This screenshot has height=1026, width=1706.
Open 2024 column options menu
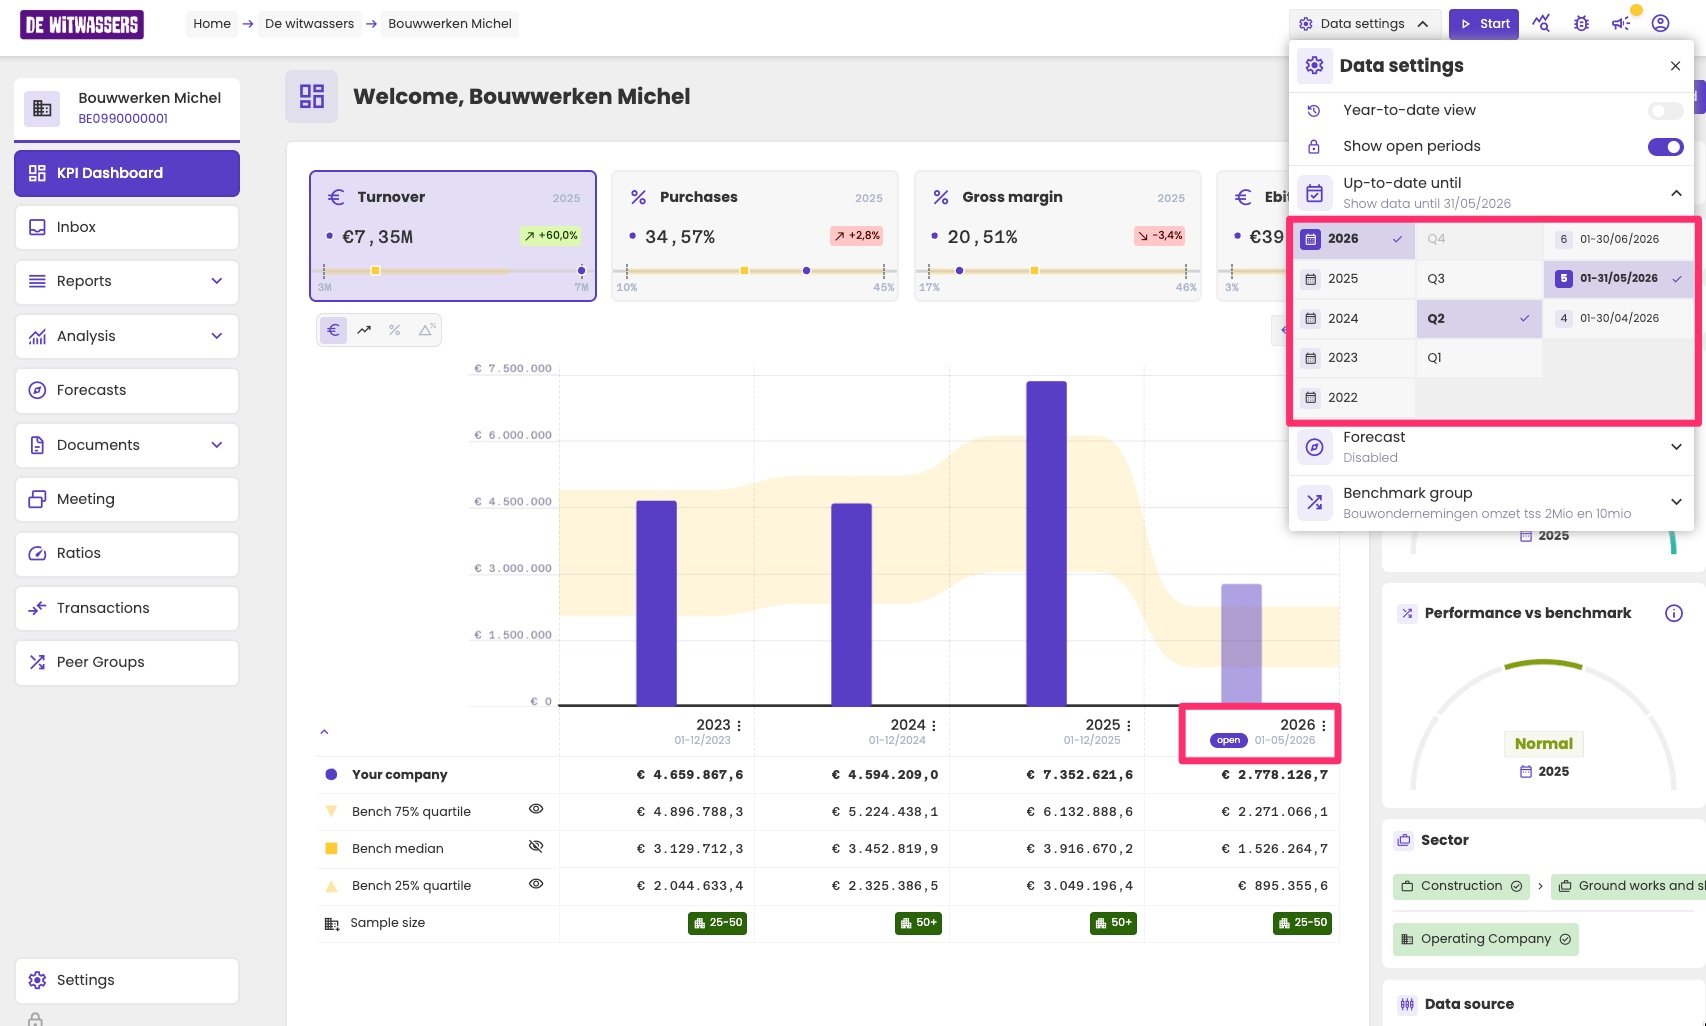coord(934,726)
